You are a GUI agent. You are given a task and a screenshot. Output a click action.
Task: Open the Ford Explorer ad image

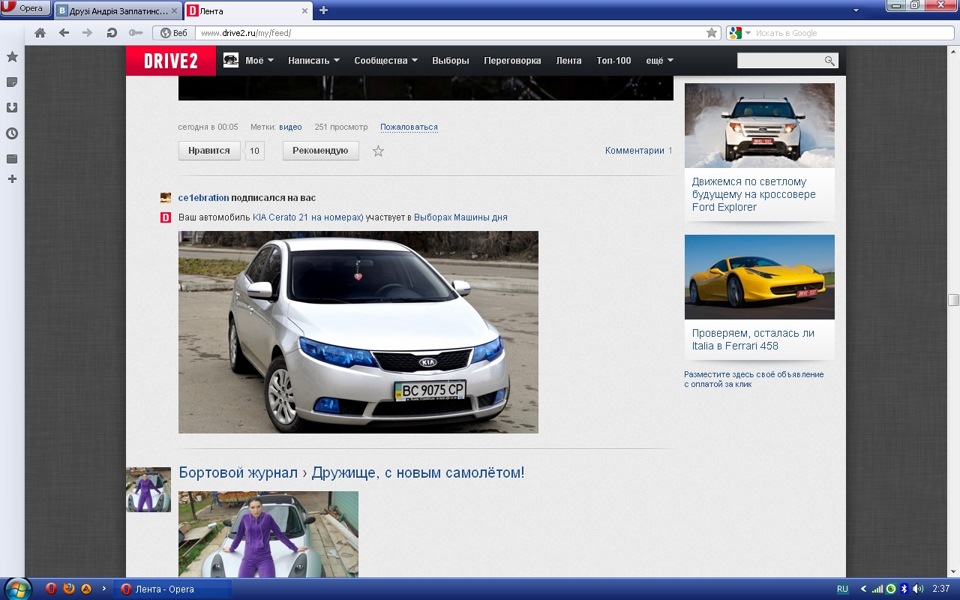pyautogui.click(x=759, y=126)
